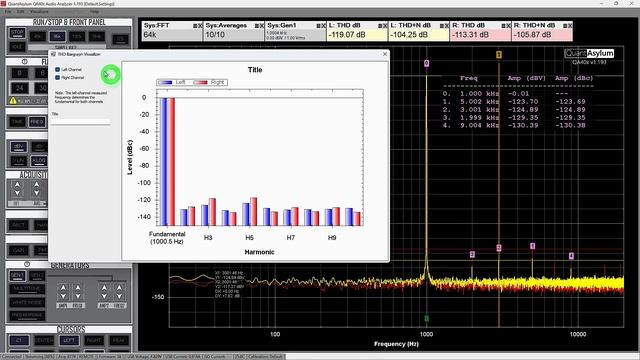Click marker 0 at the fundamental peak
Viewport: 640px width, 360px height.
[426, 63]
